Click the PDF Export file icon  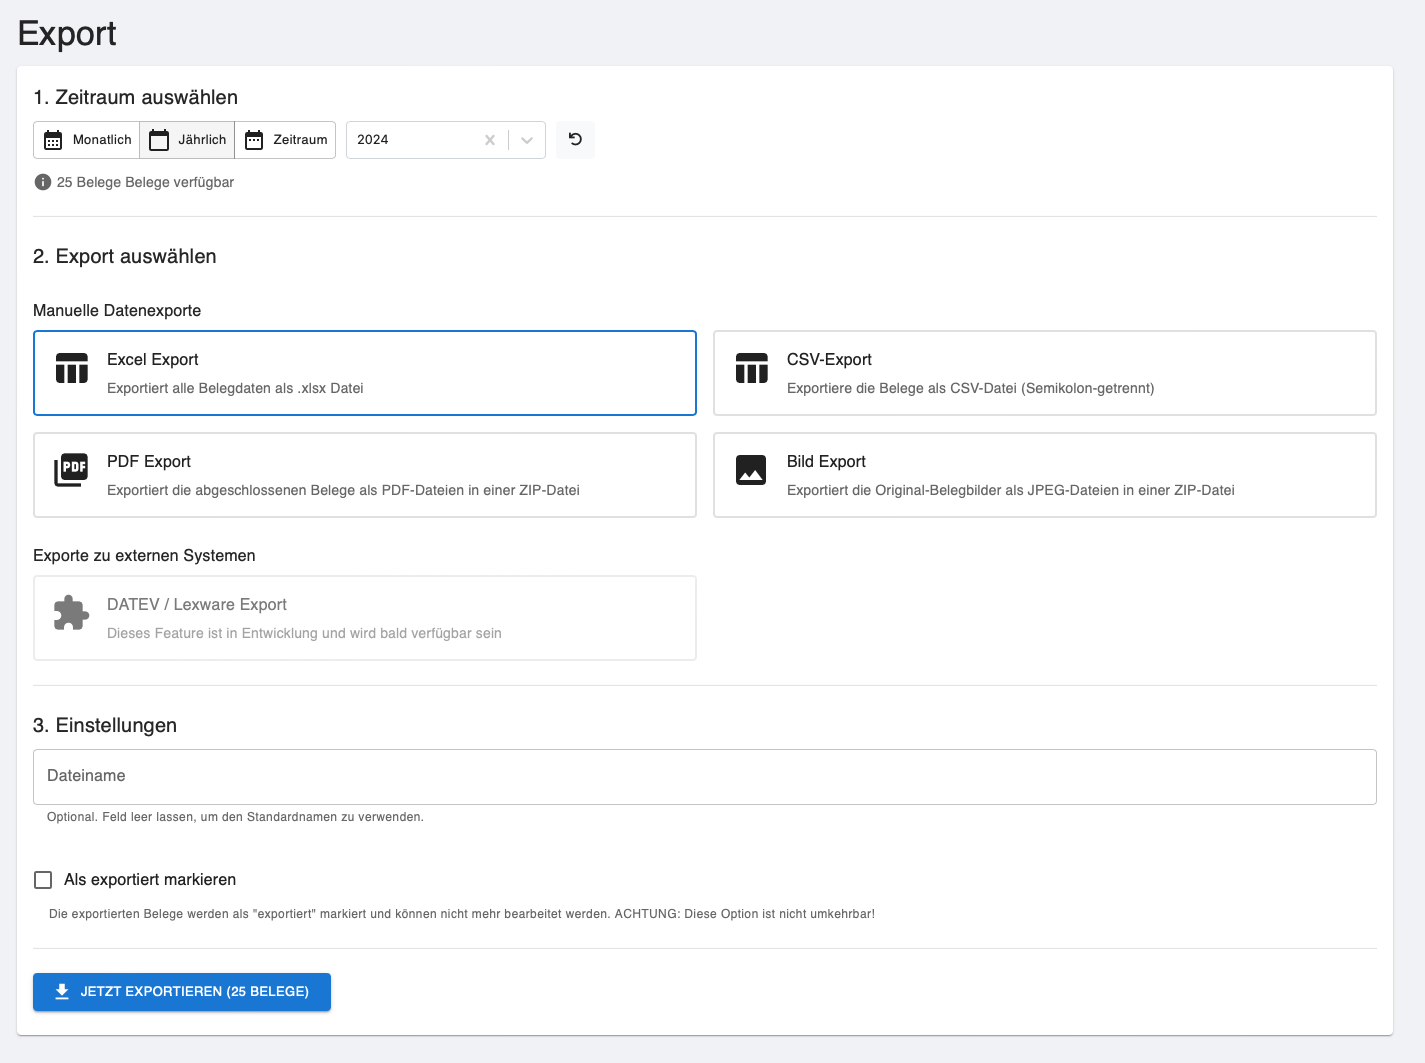tap(71, 470)
